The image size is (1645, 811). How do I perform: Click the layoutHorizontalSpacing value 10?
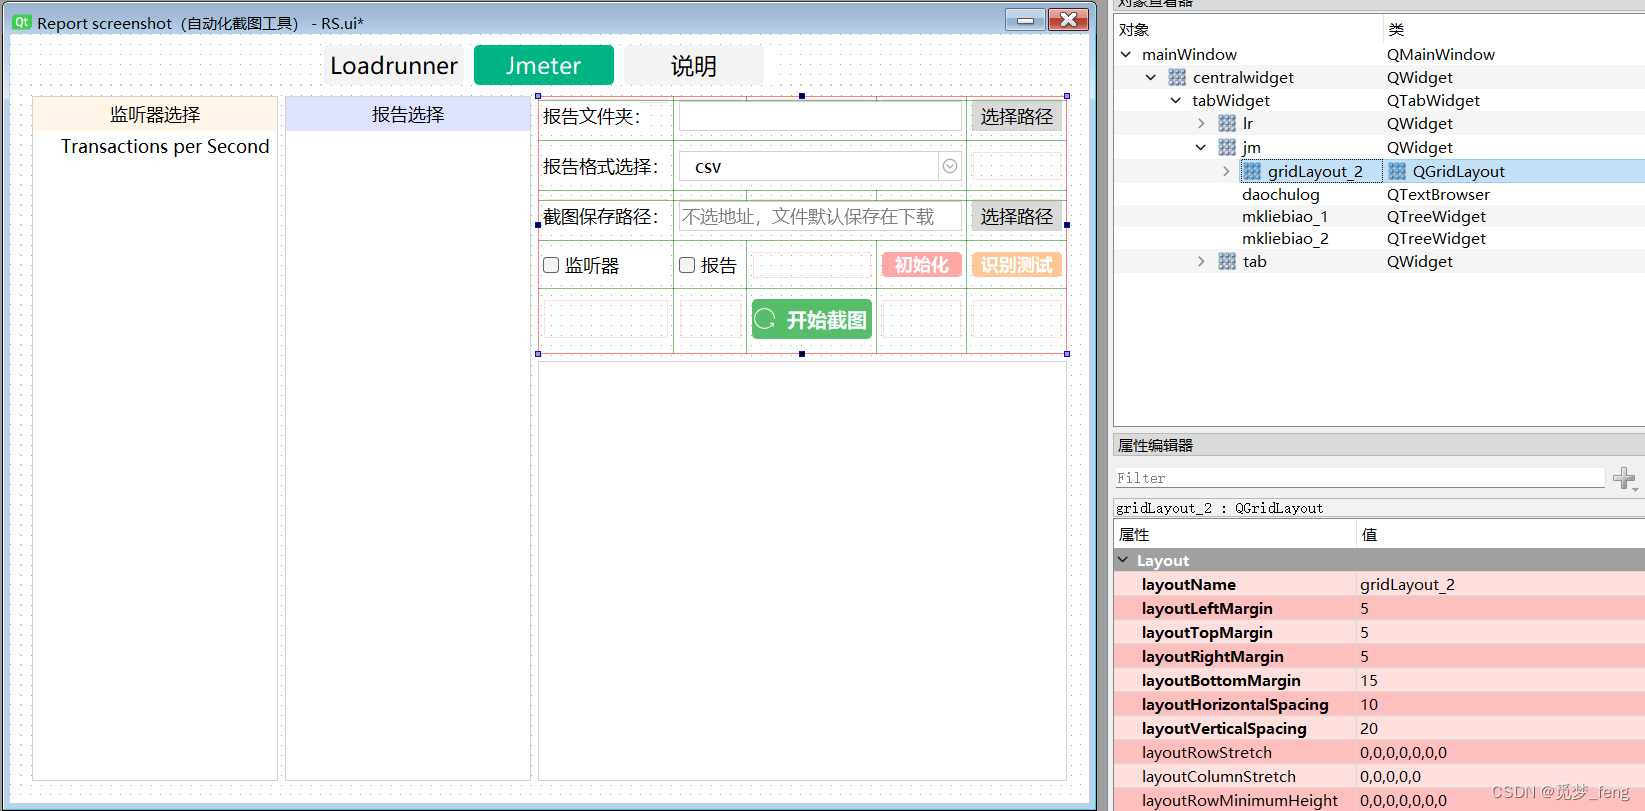tap(1368, 704)
